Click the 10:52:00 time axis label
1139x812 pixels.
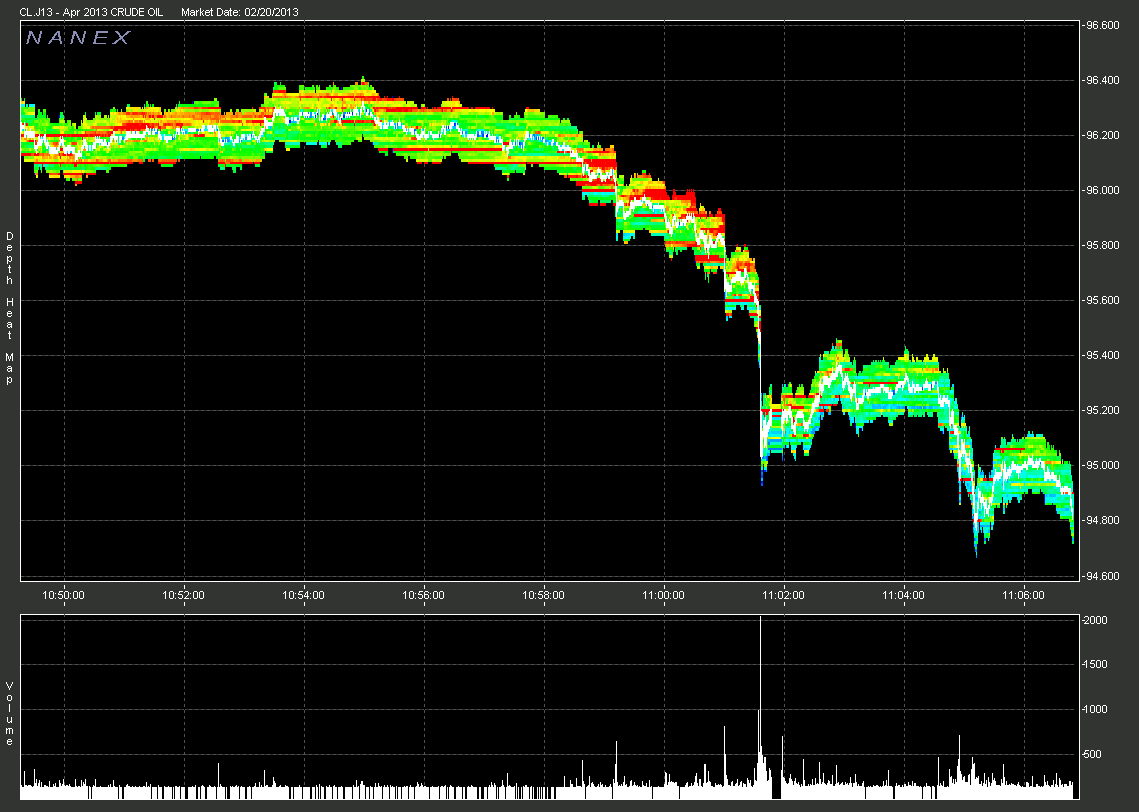183,596
